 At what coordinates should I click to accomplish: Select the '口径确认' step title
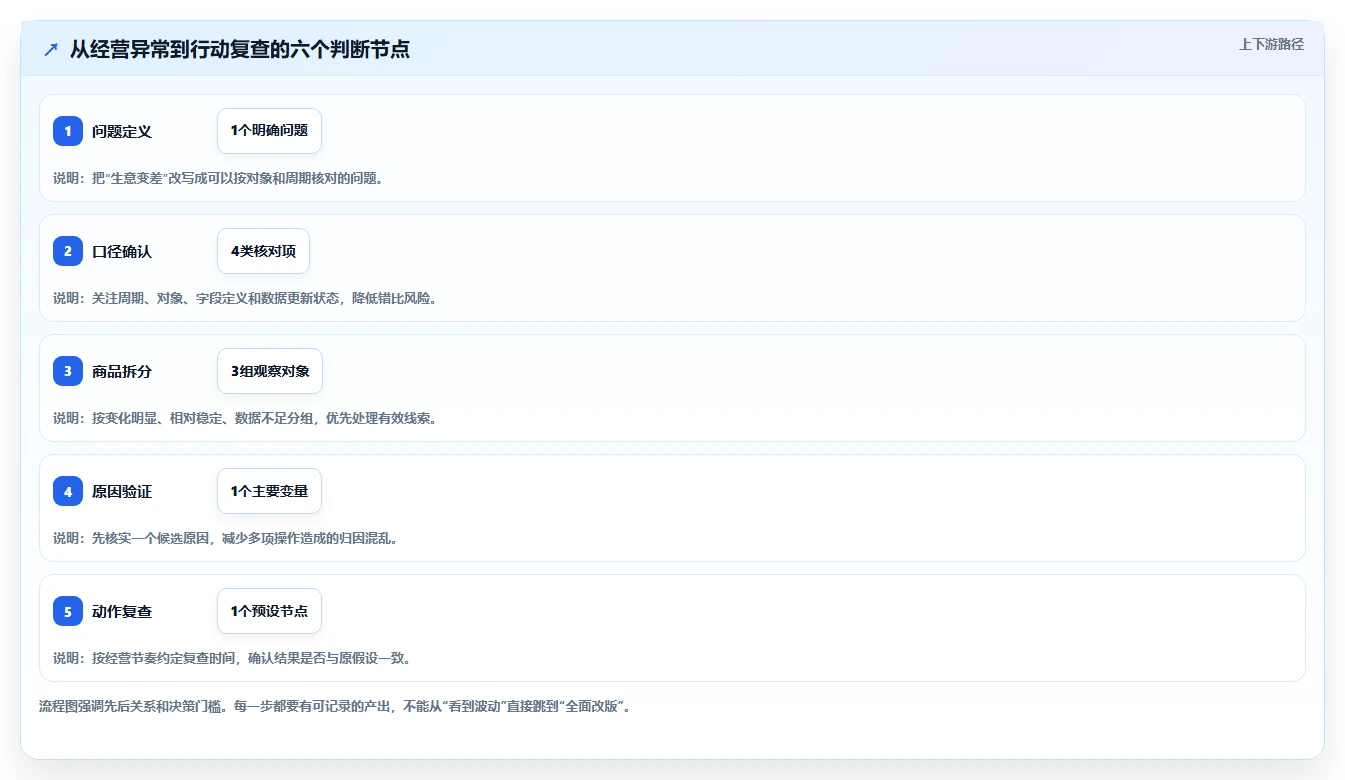pos(122,251)
